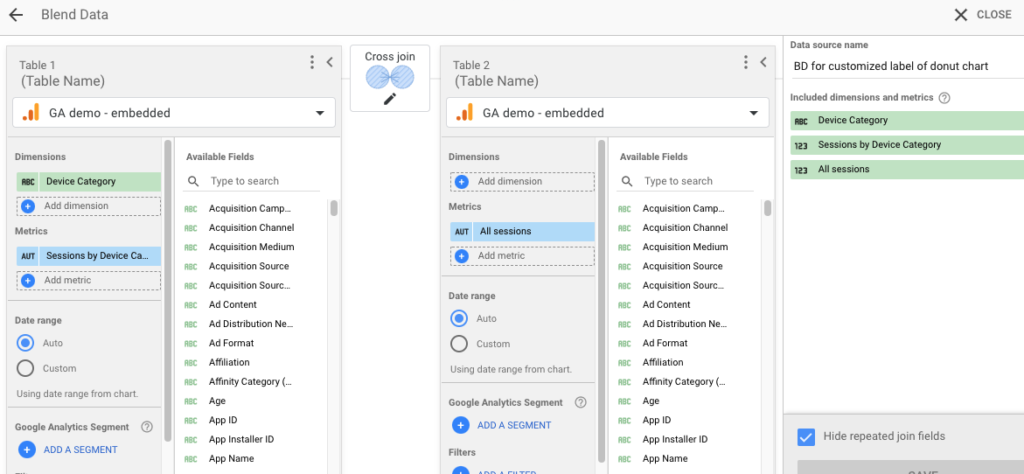Select Device Category in included fields
Screen dimensions: 1024x474
[x=907, y=120]
